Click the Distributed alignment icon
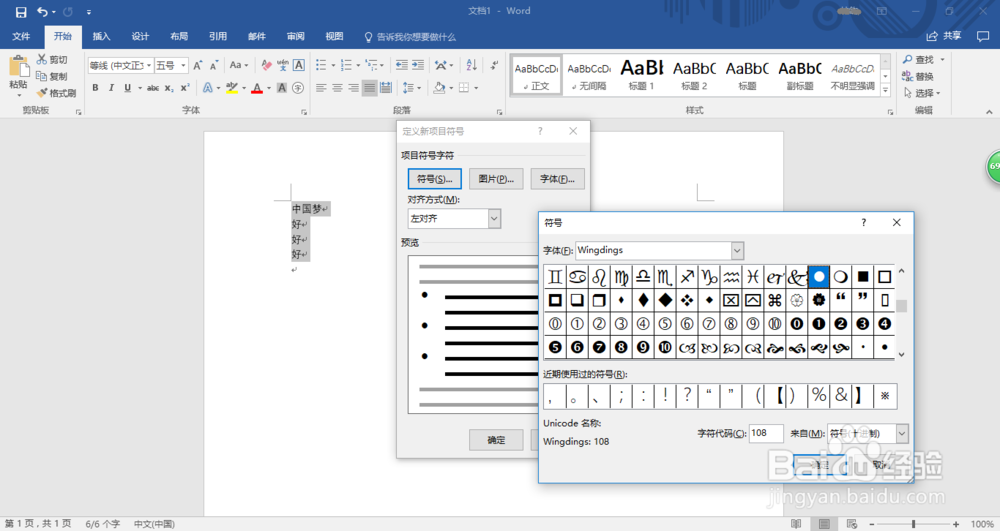This screenshot has height=531, width=1000. [x=386, y=88]
